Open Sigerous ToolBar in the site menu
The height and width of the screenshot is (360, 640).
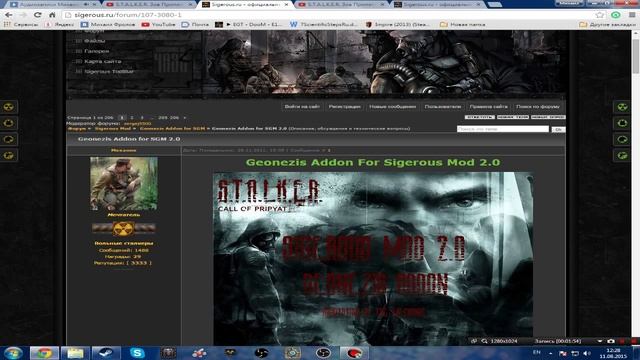point(109,71)
